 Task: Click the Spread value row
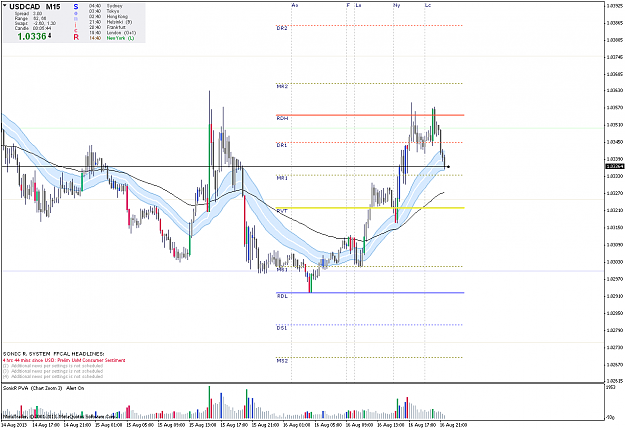[x=28, y=14]
